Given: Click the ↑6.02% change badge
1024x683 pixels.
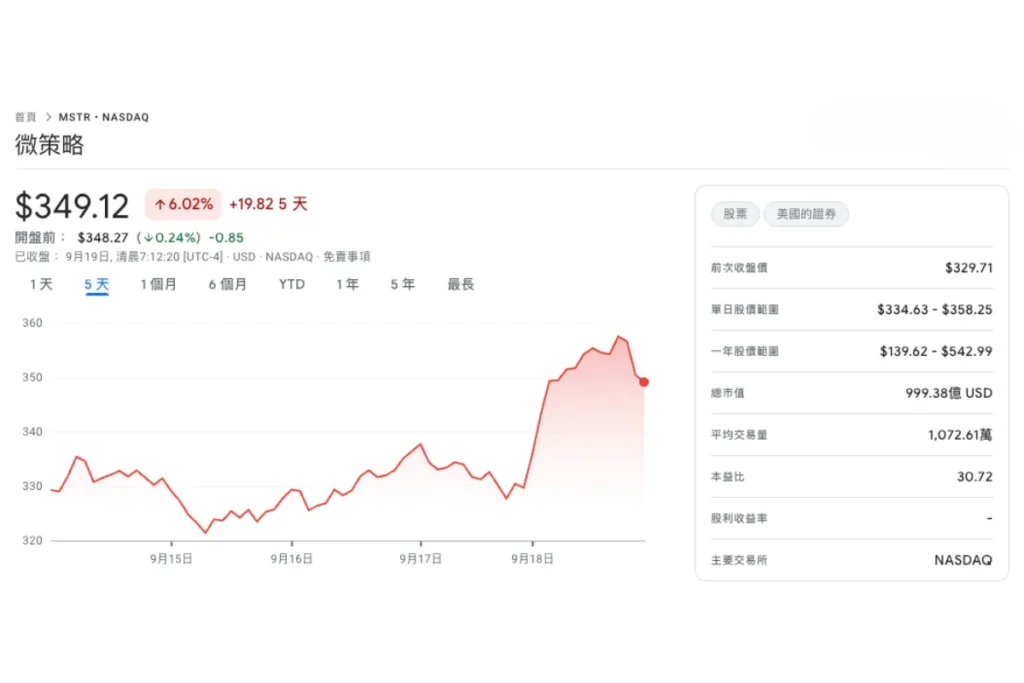Looking at the screenshot, I should point(183,204).
